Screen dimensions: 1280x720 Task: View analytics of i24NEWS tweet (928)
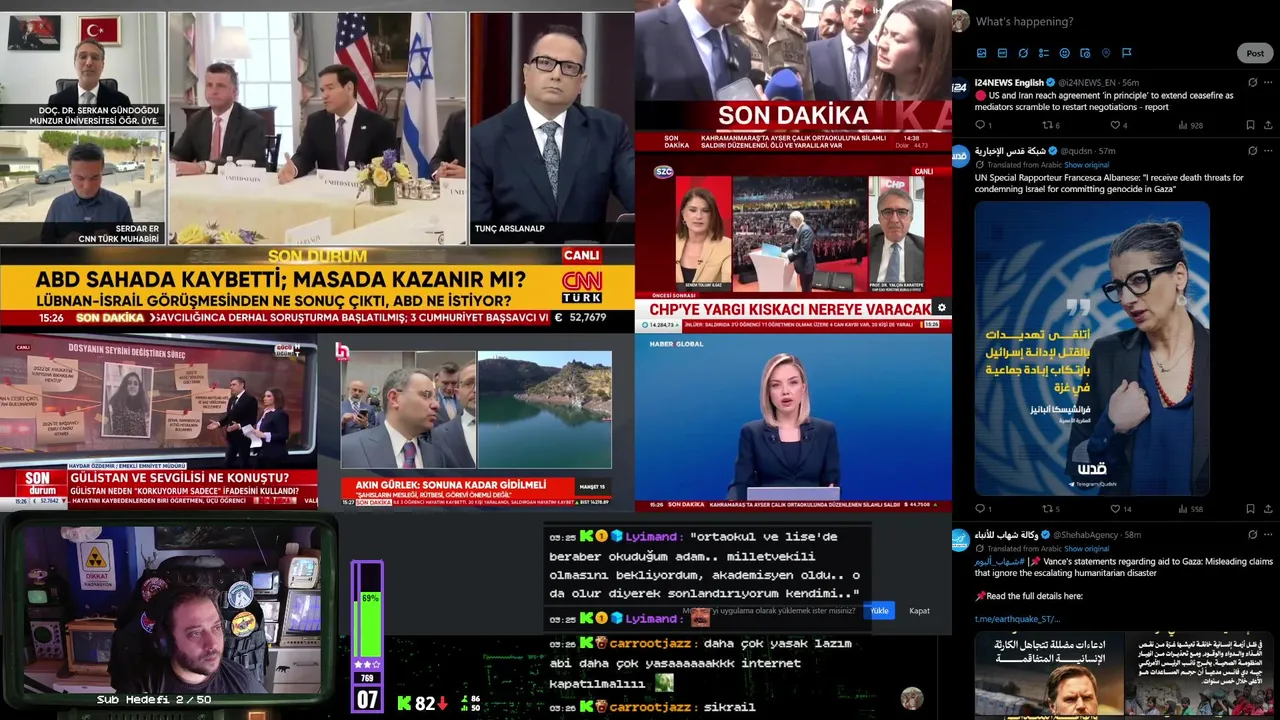tap(1189, 125)
